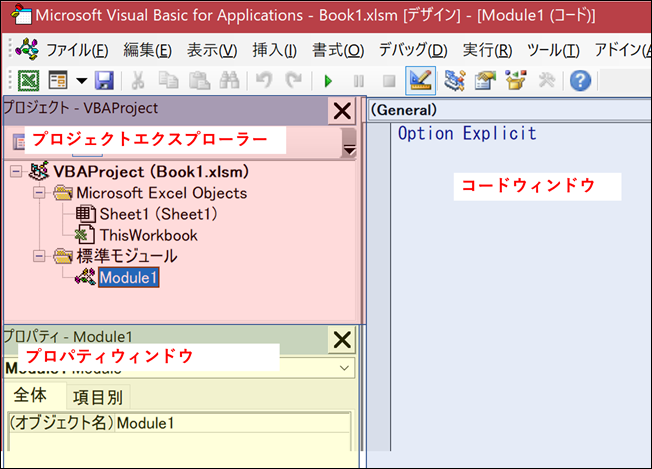This screenshot has width=652, height=469.
Task: Click the Insert UserForm toolbar icon
Action: pyautogui.click(x=58, y=80)
